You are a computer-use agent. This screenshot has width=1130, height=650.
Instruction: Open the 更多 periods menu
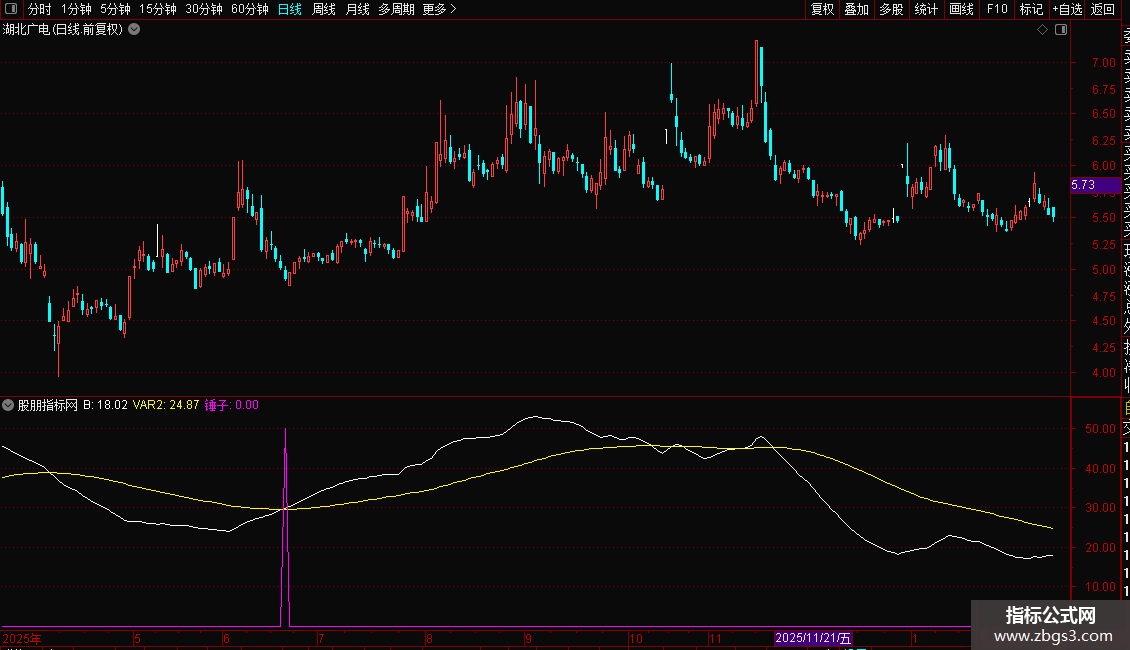[439, 9]
